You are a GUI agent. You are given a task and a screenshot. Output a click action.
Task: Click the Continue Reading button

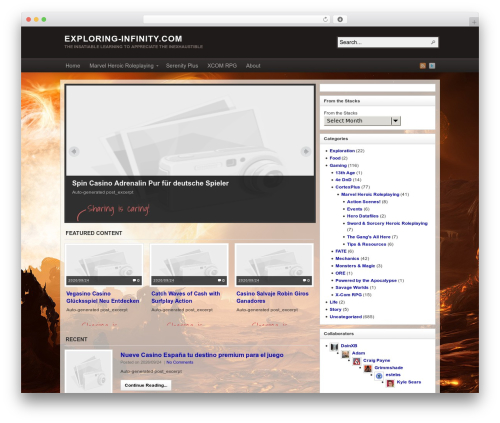(146, 385)
